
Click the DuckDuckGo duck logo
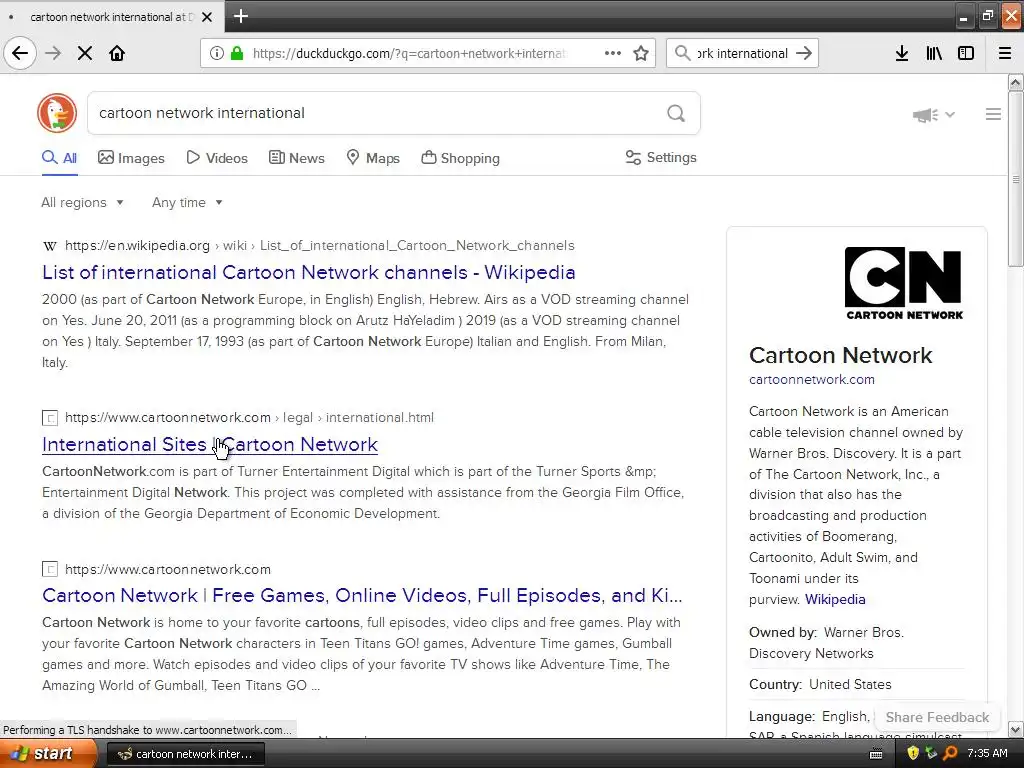[x=57, y=113]
